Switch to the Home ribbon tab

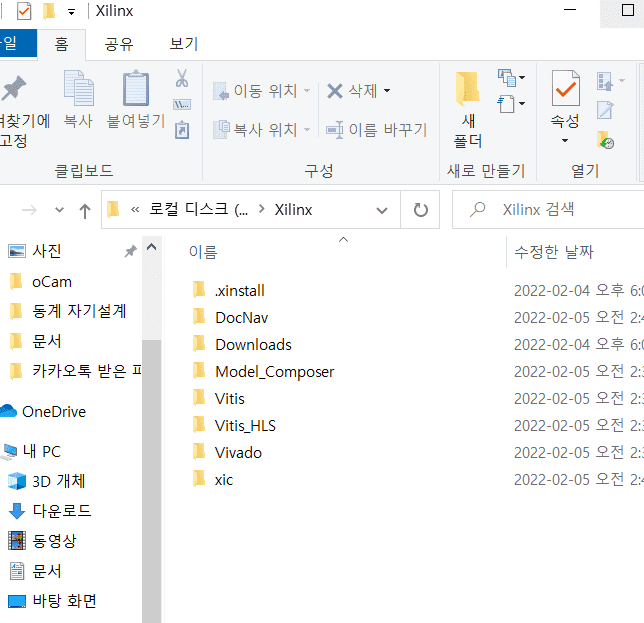click(x=62, y=44)
